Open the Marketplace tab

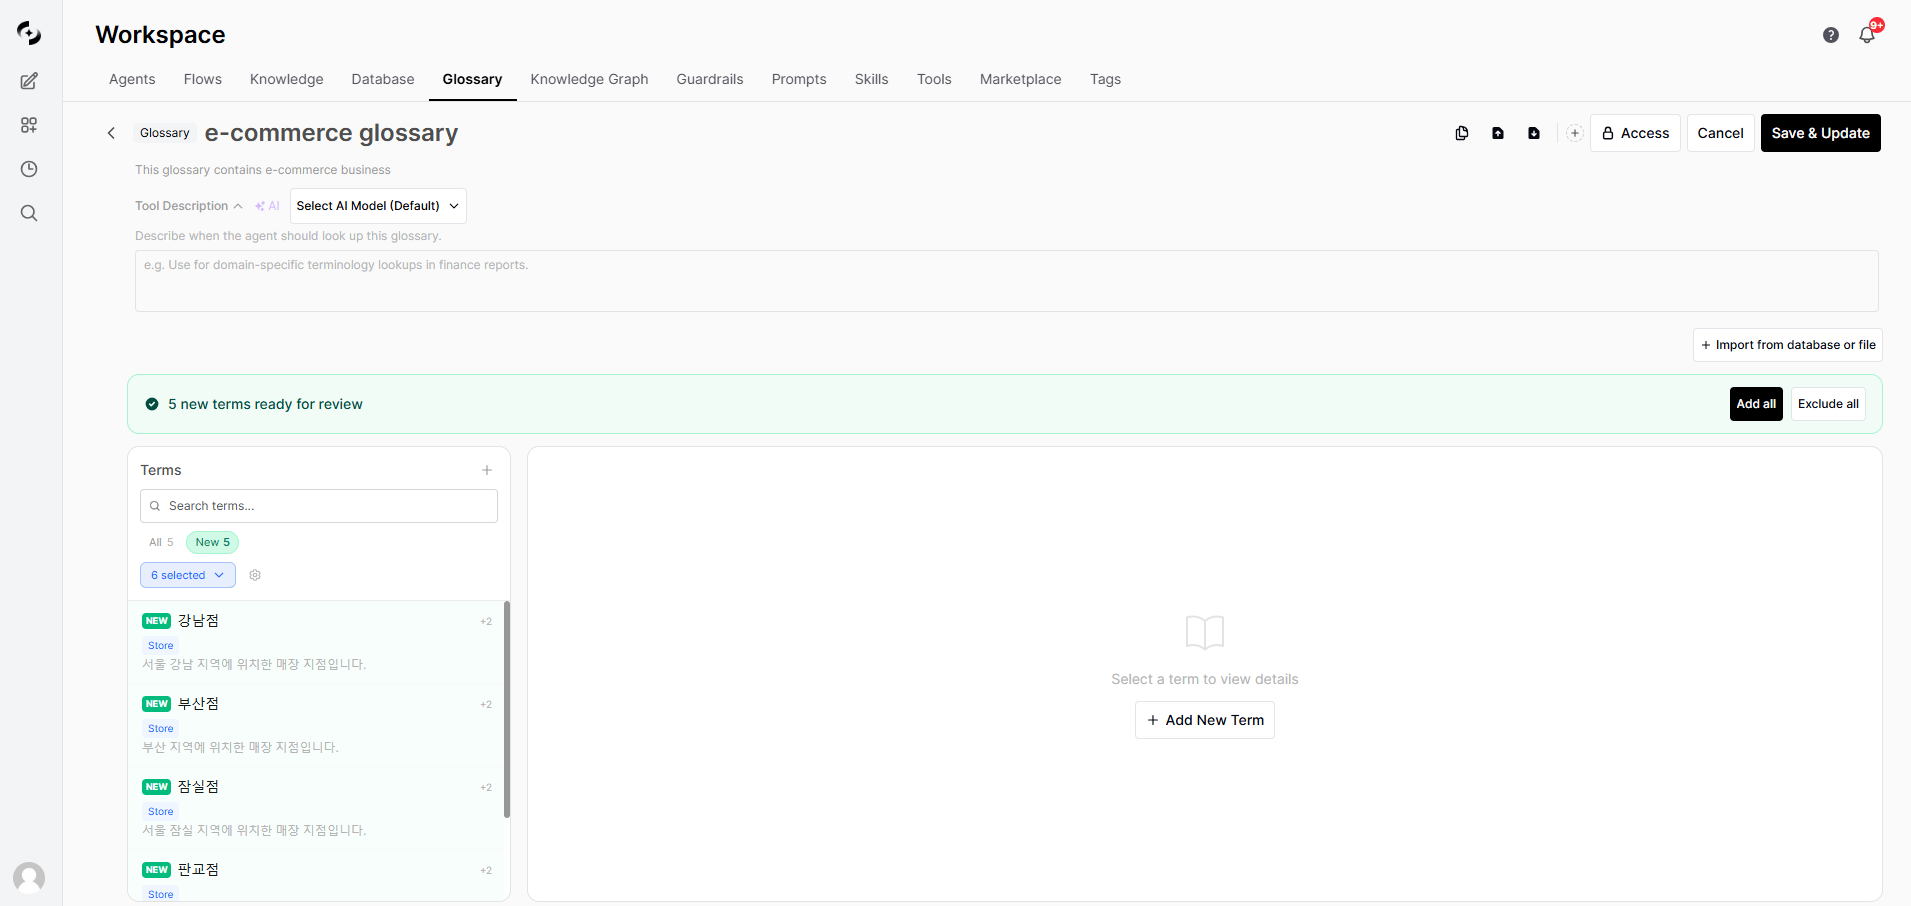click(1020, 79)
